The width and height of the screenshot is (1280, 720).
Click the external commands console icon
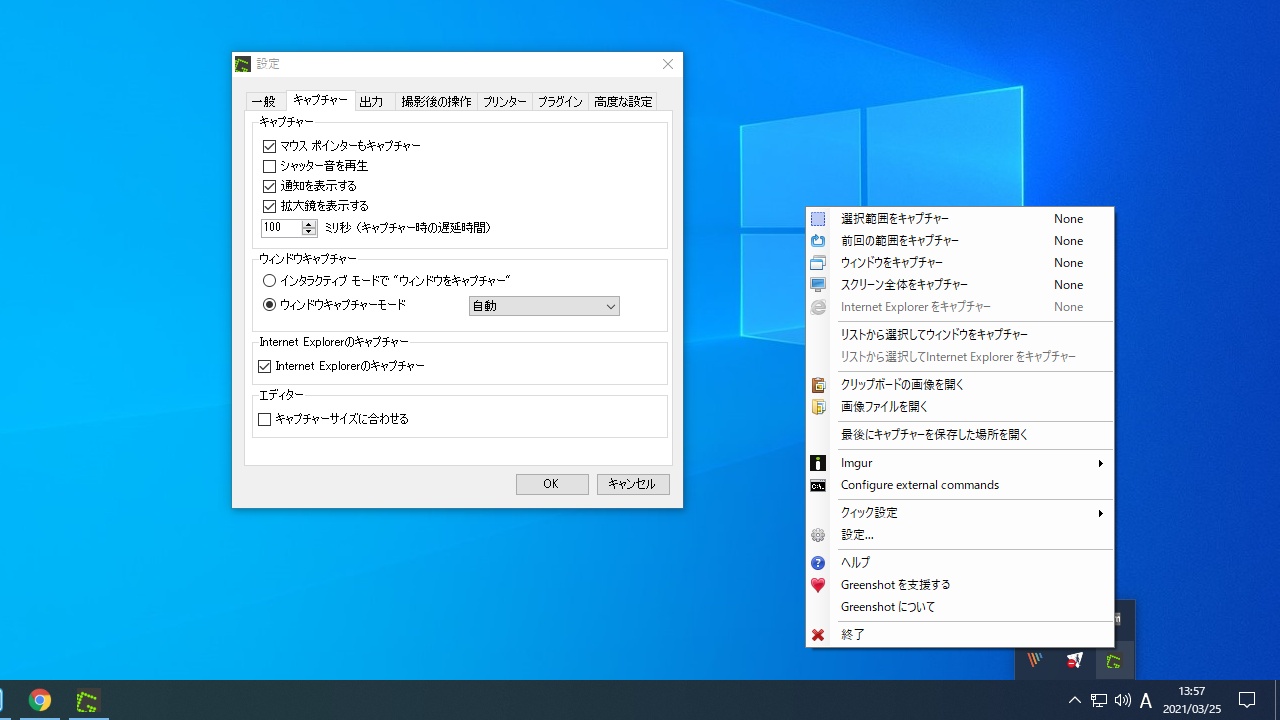click(x=818, y=485)
